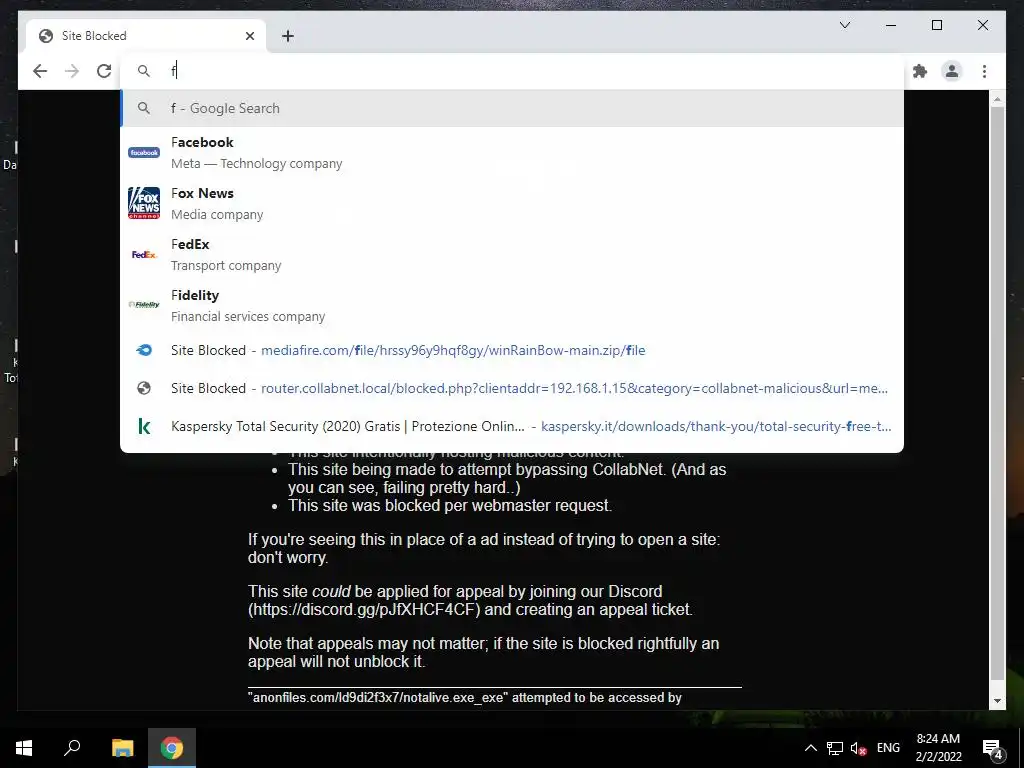Click the Facebook logo icon

point(144,152)
